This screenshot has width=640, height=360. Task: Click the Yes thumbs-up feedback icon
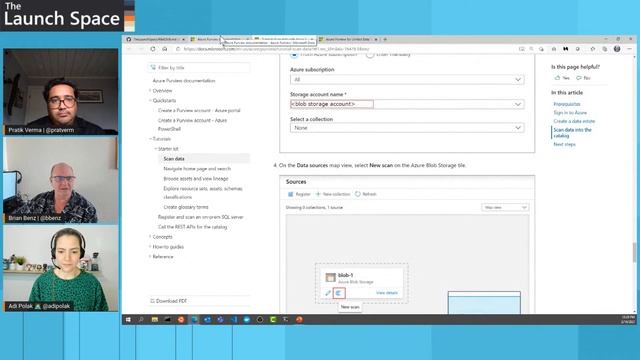[x=558, y=78]
